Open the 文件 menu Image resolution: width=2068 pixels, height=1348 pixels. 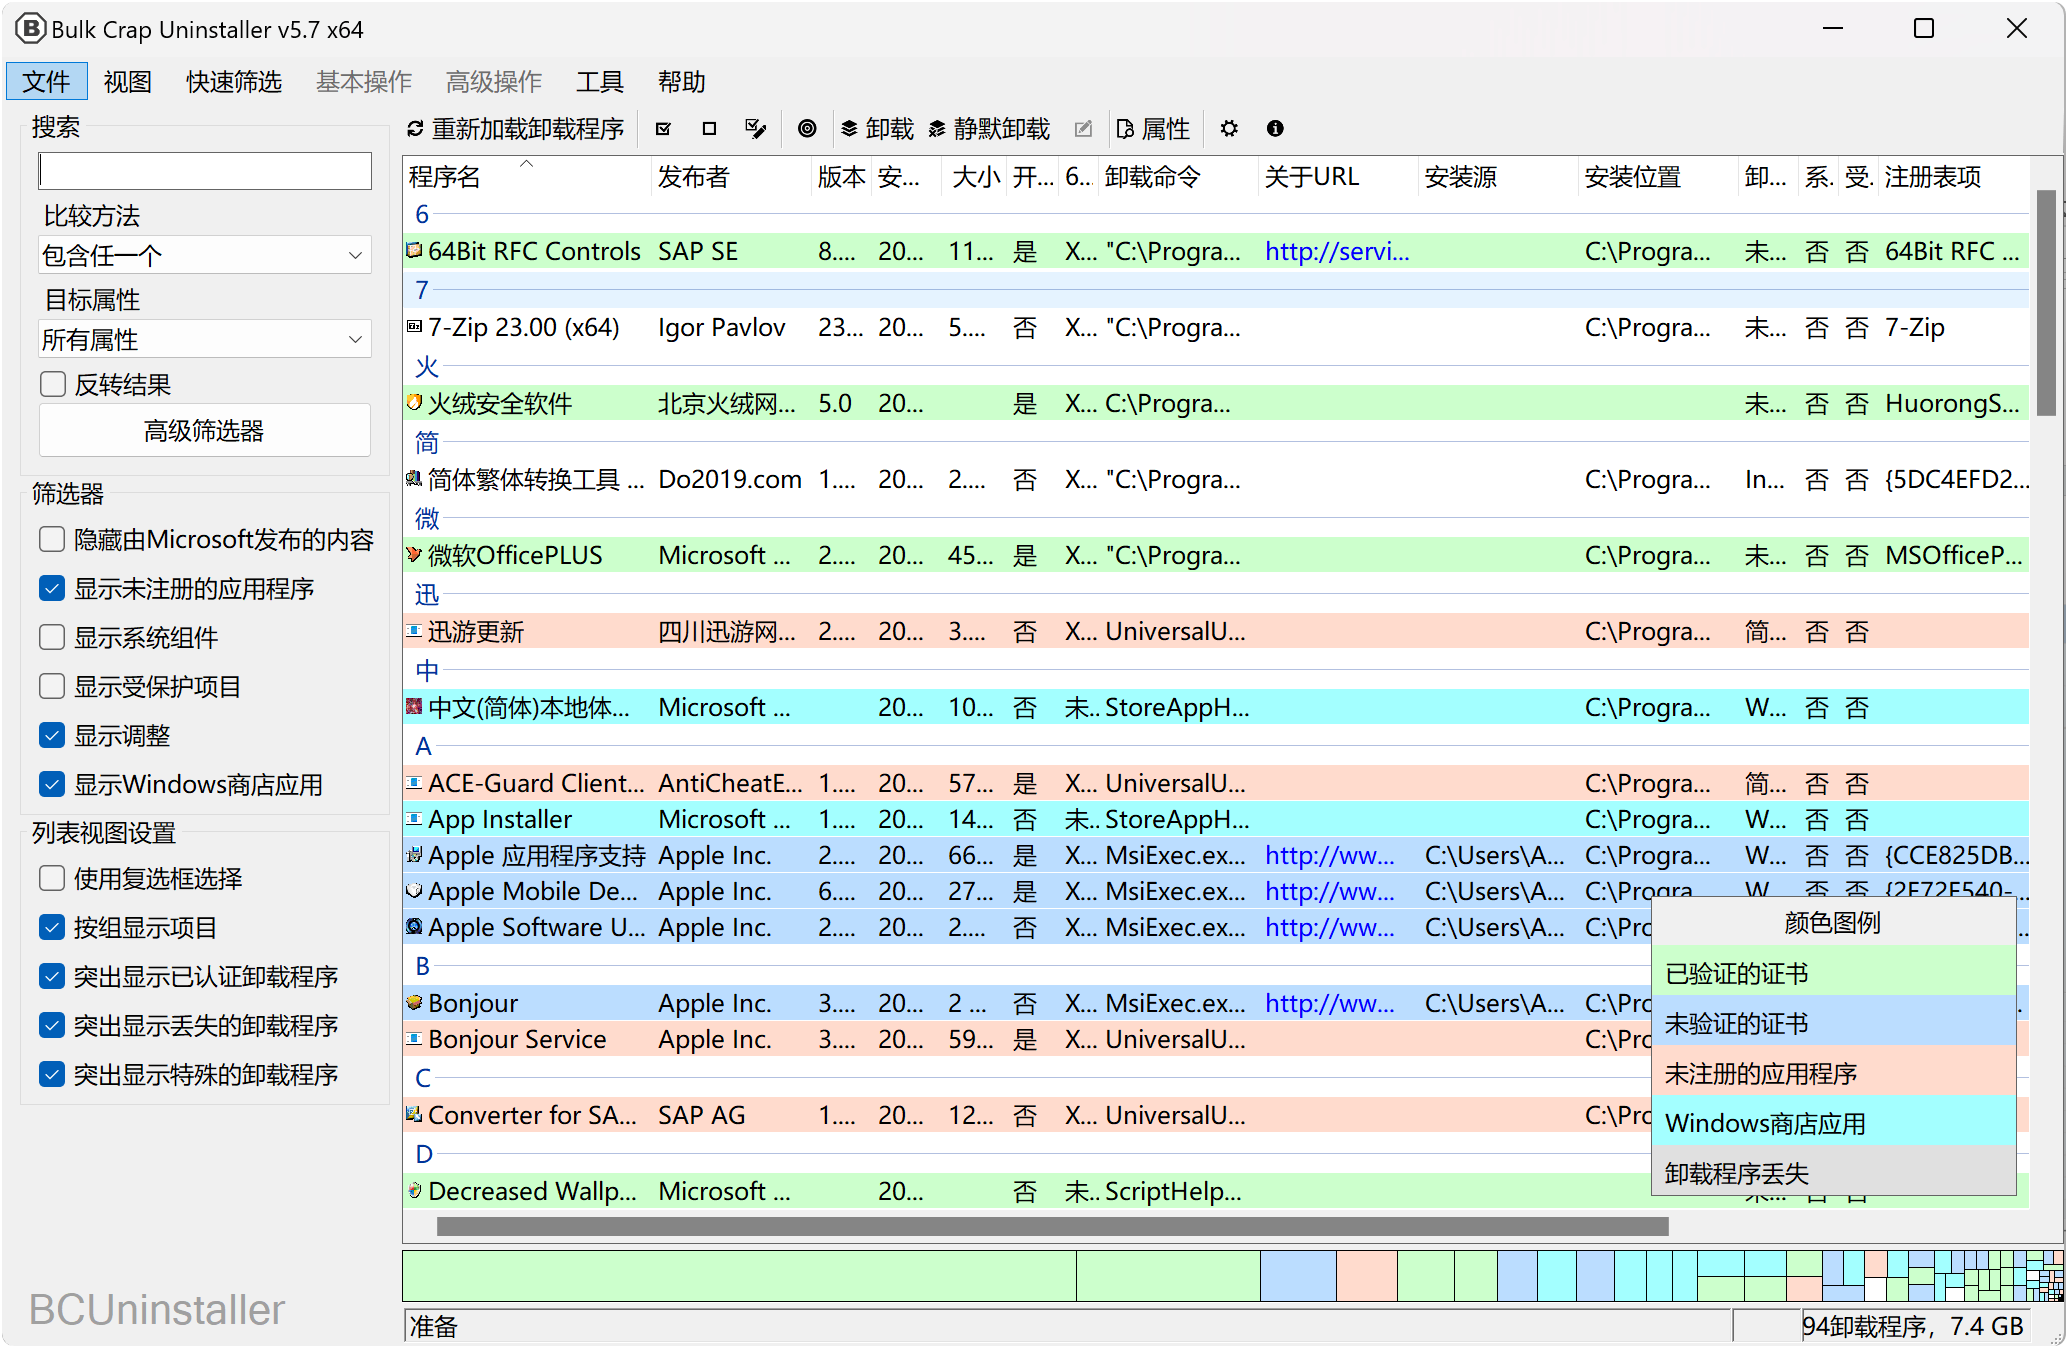[46, 81]
